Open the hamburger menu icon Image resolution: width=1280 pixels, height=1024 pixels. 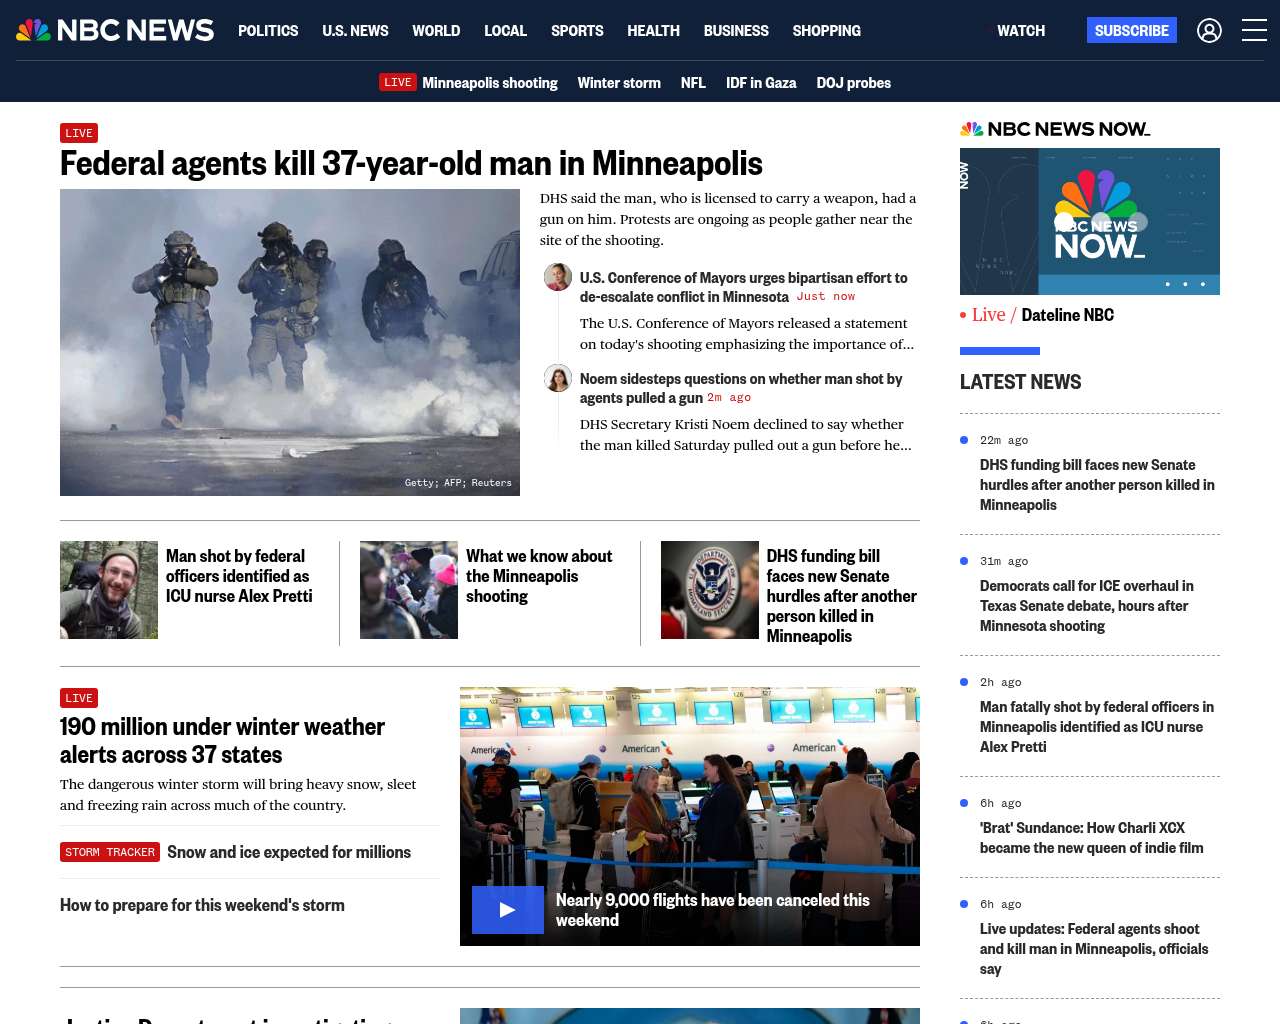1254,31
